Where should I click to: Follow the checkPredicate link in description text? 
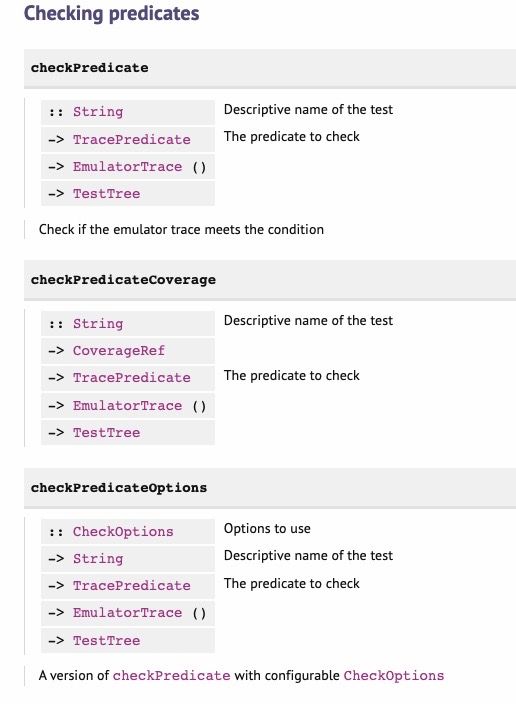(171, 676)
